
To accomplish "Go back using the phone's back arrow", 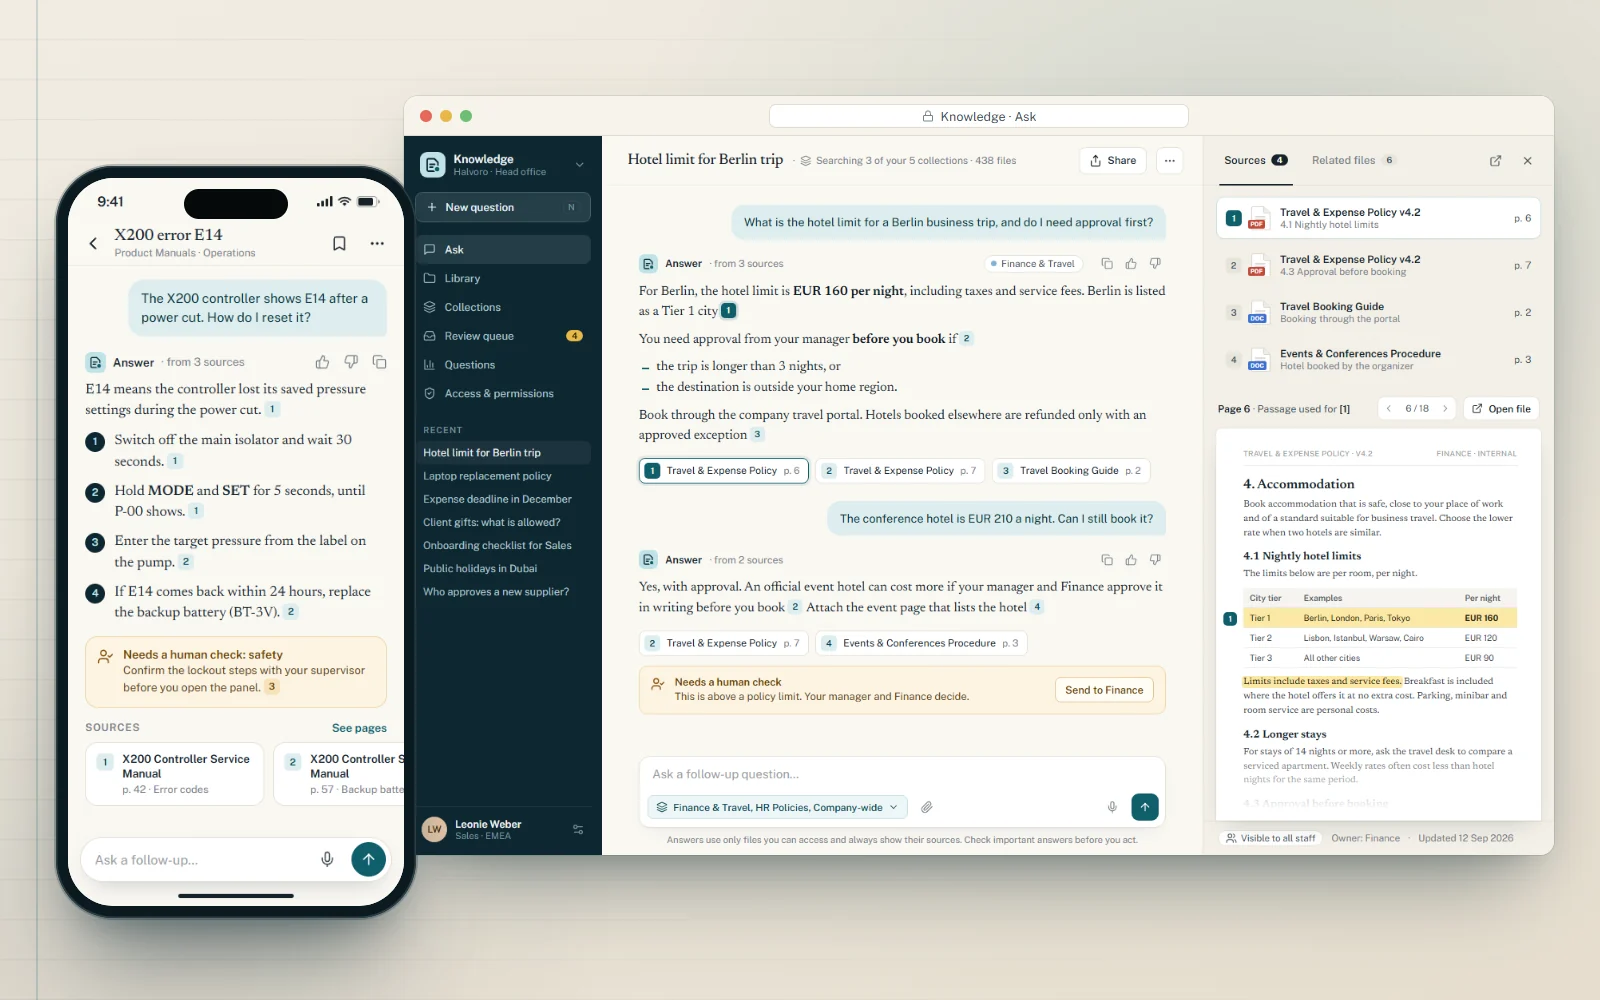I will 93,243.
